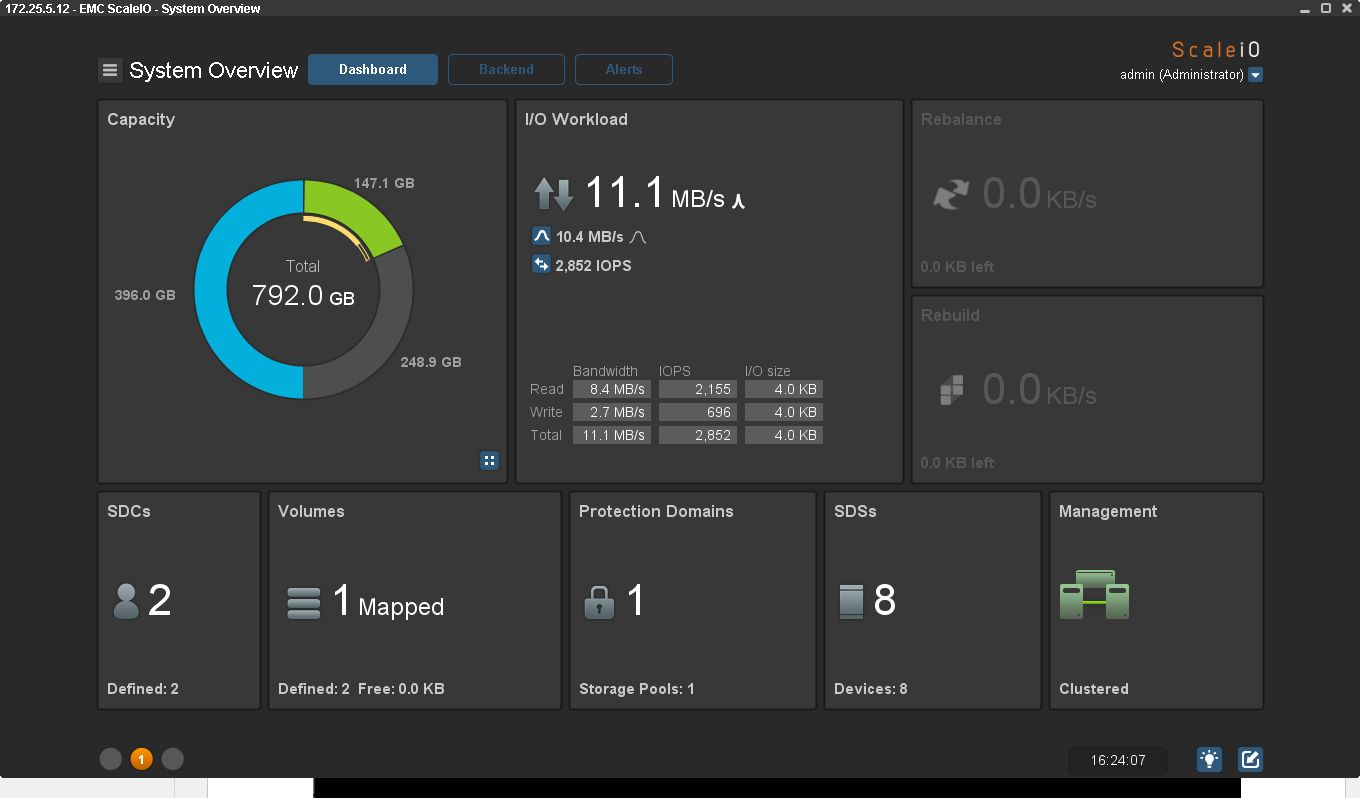
Task: Click the Total row I/O size cell
Action: (x=784, y=436)
